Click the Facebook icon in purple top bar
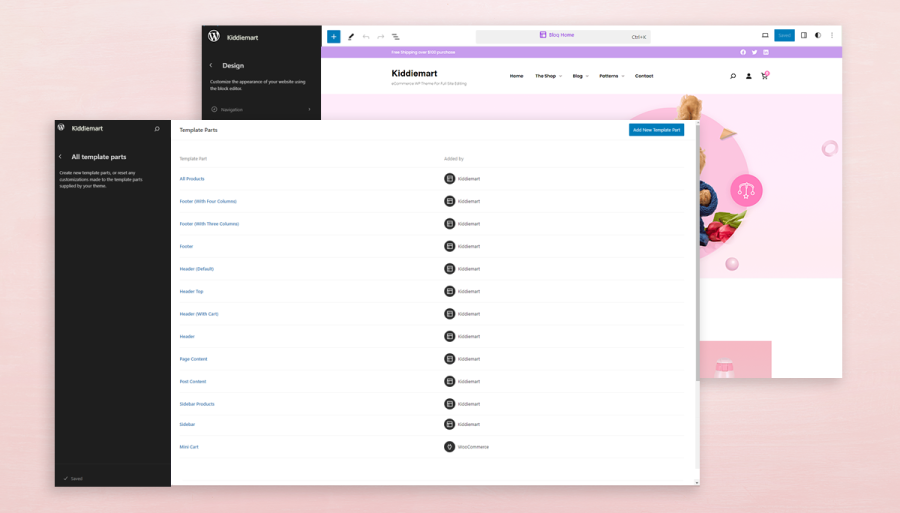The width and height of the screenshot is (900, 513). click(x=743, y=52)
